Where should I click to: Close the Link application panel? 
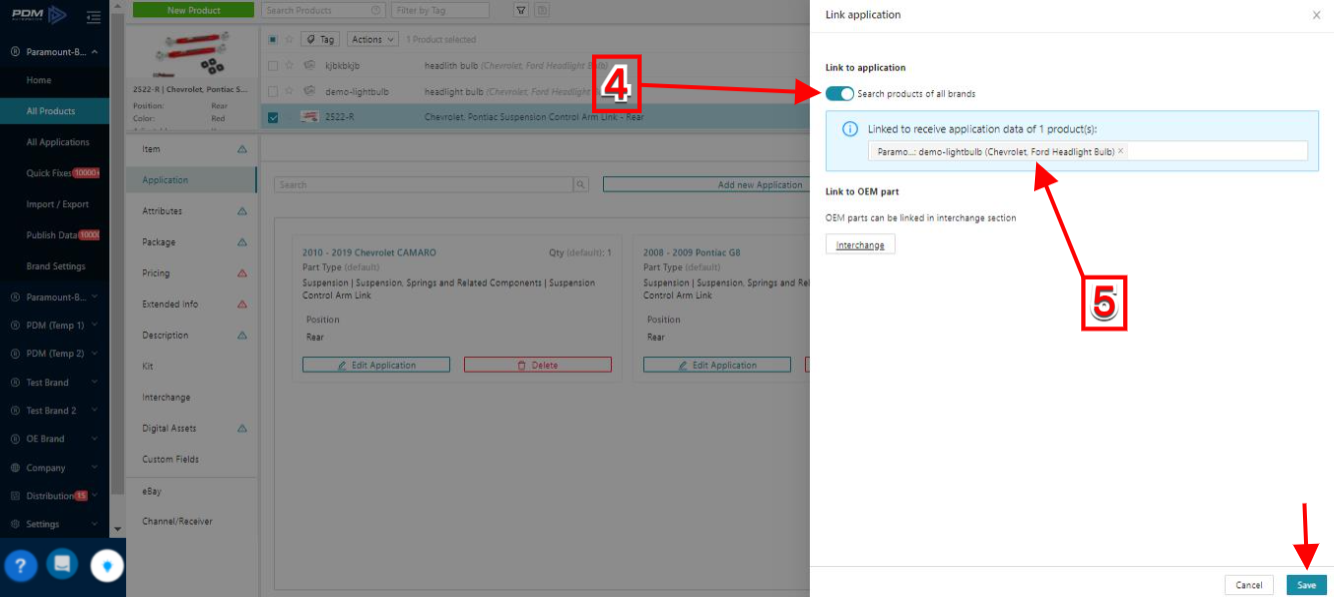[1316, 15]
